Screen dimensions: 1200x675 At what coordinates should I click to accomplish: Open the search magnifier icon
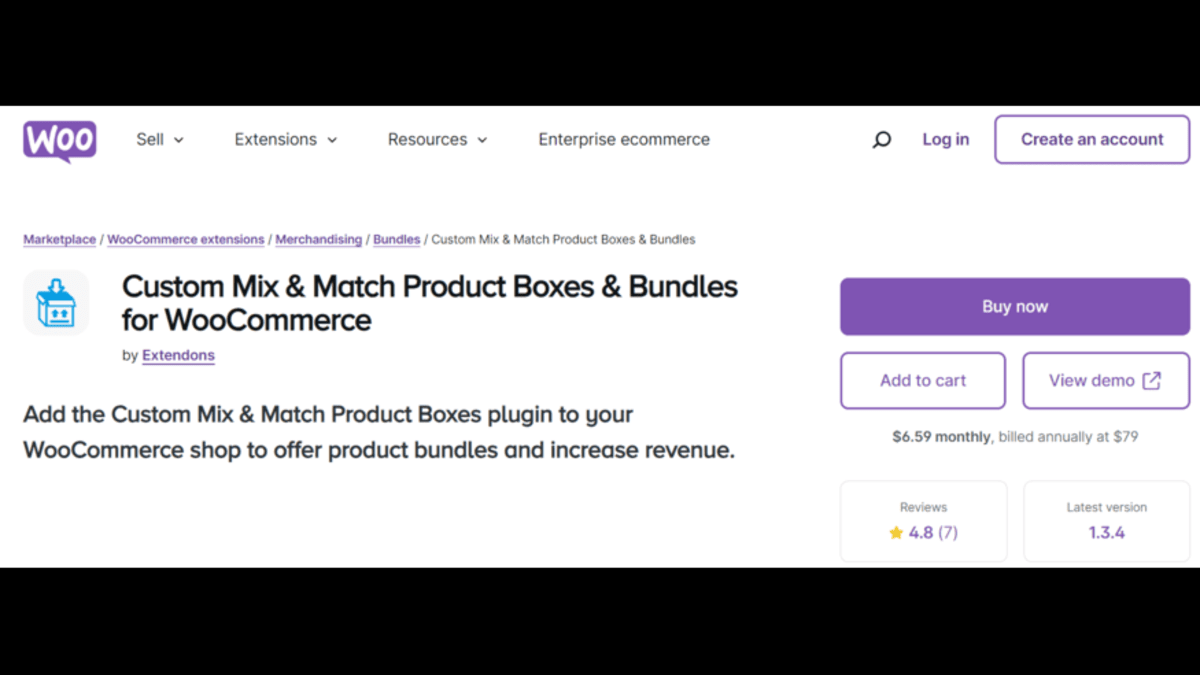click(881, 140)
